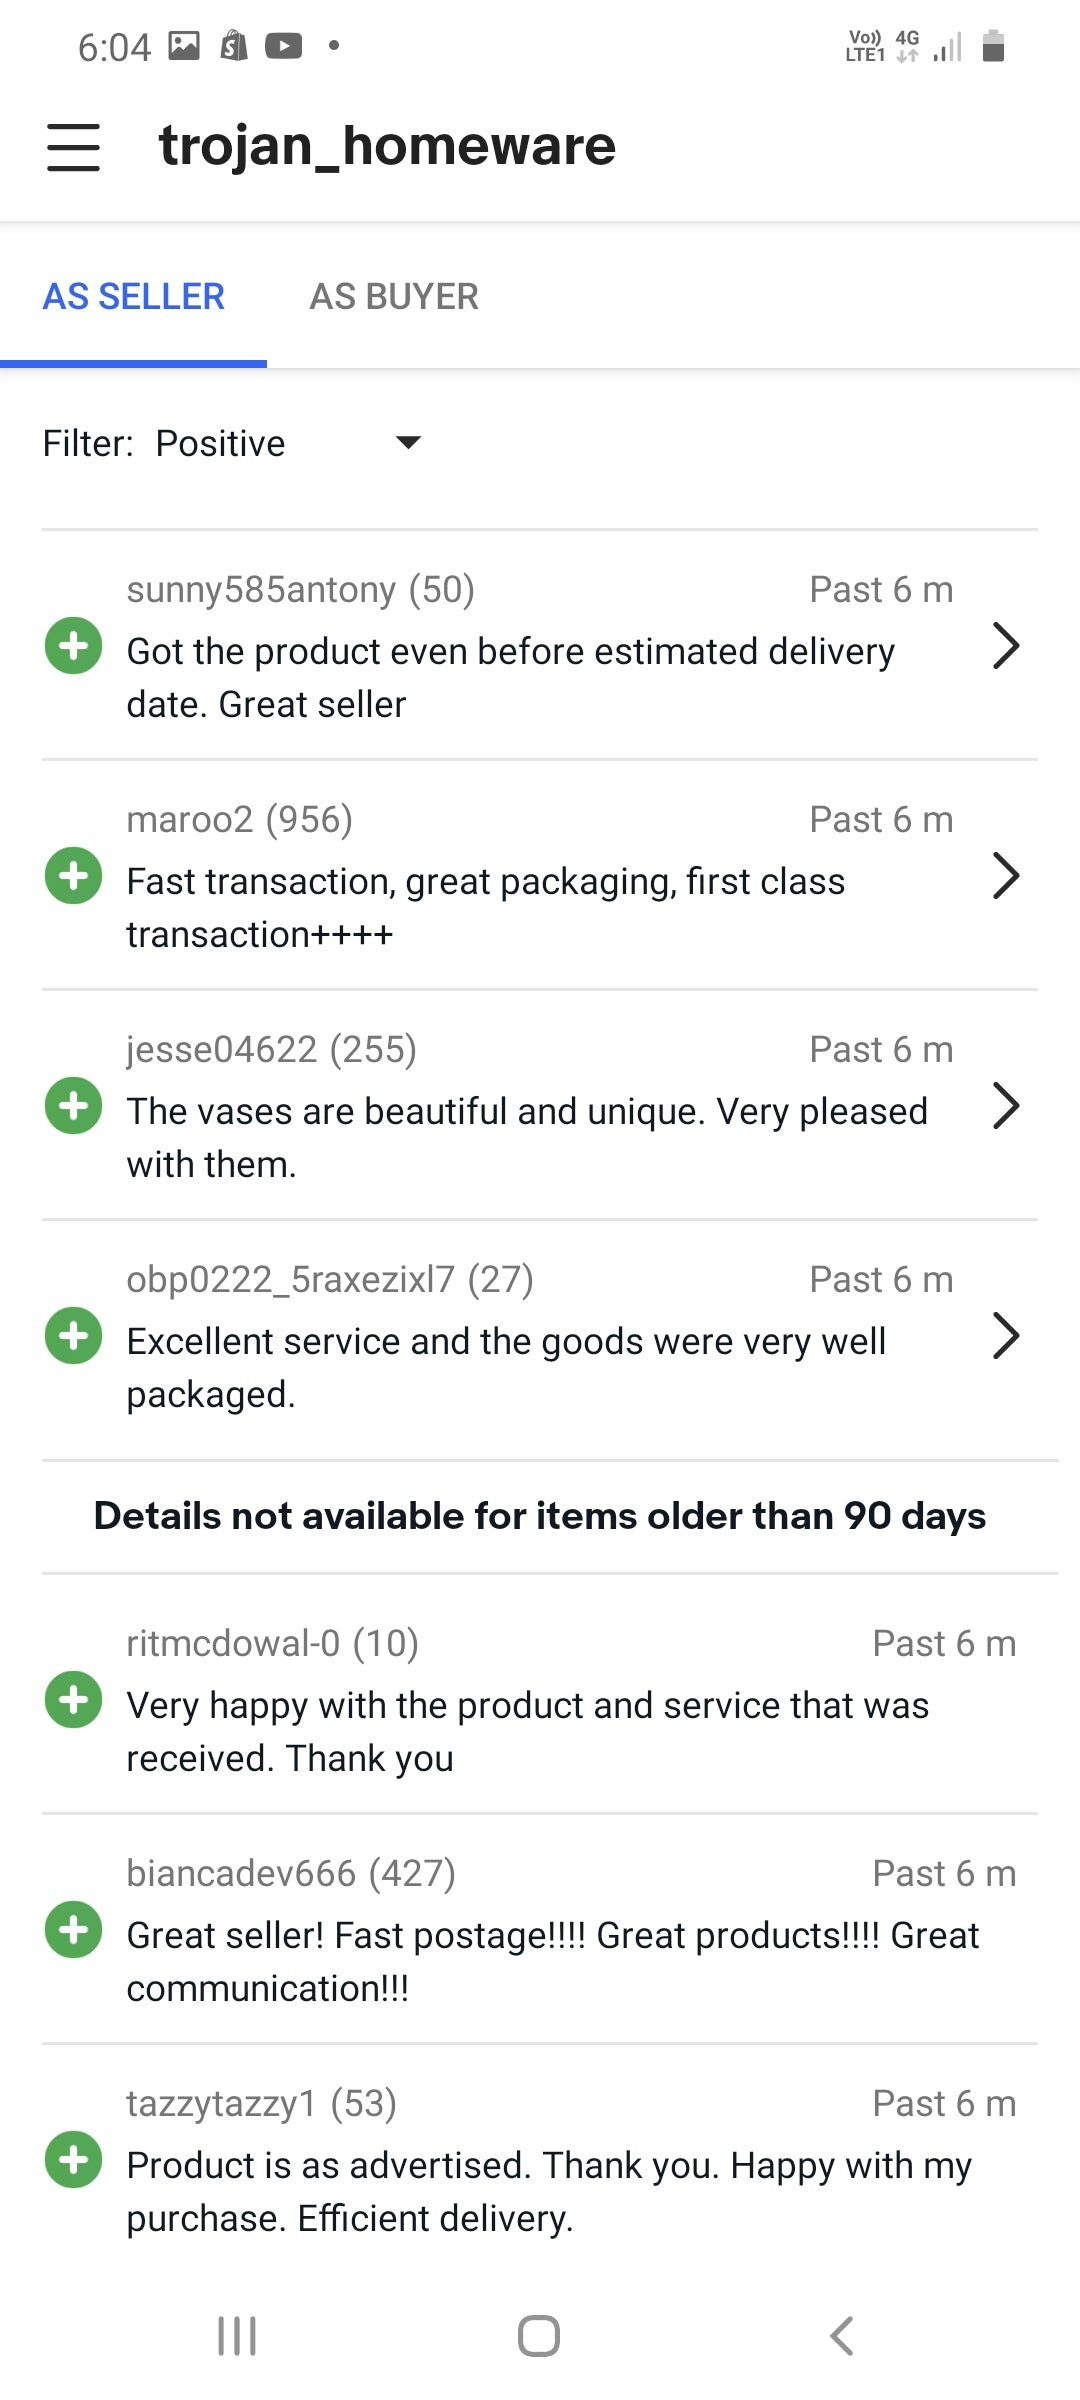Tap the positive icon beside biancadev666 review

point(73,1930)
